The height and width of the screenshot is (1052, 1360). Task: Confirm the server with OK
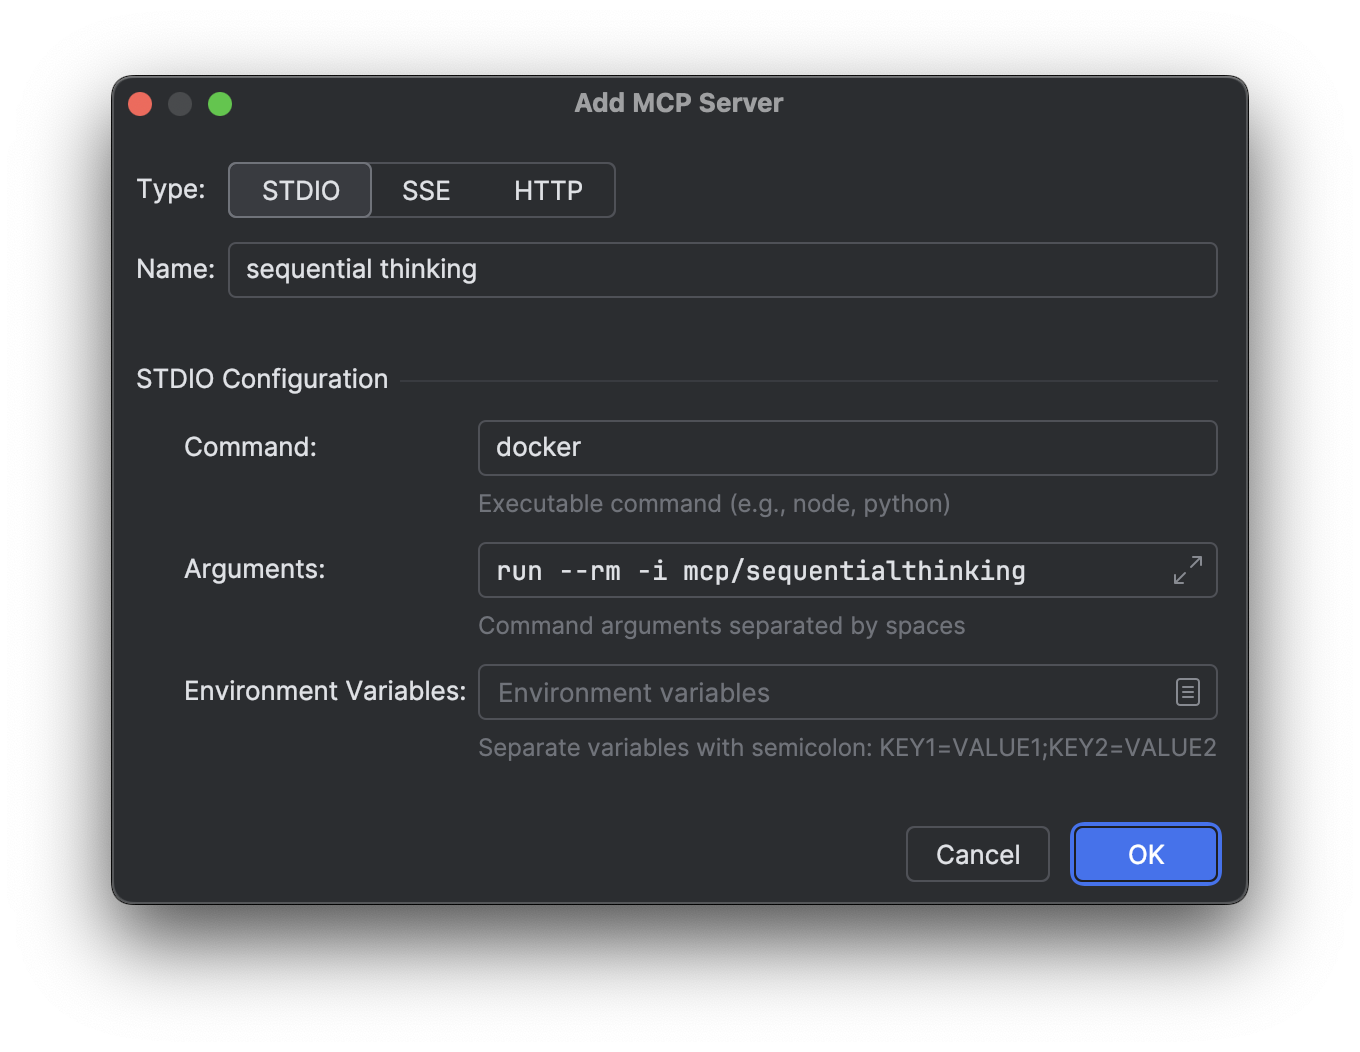[1145, 854]
